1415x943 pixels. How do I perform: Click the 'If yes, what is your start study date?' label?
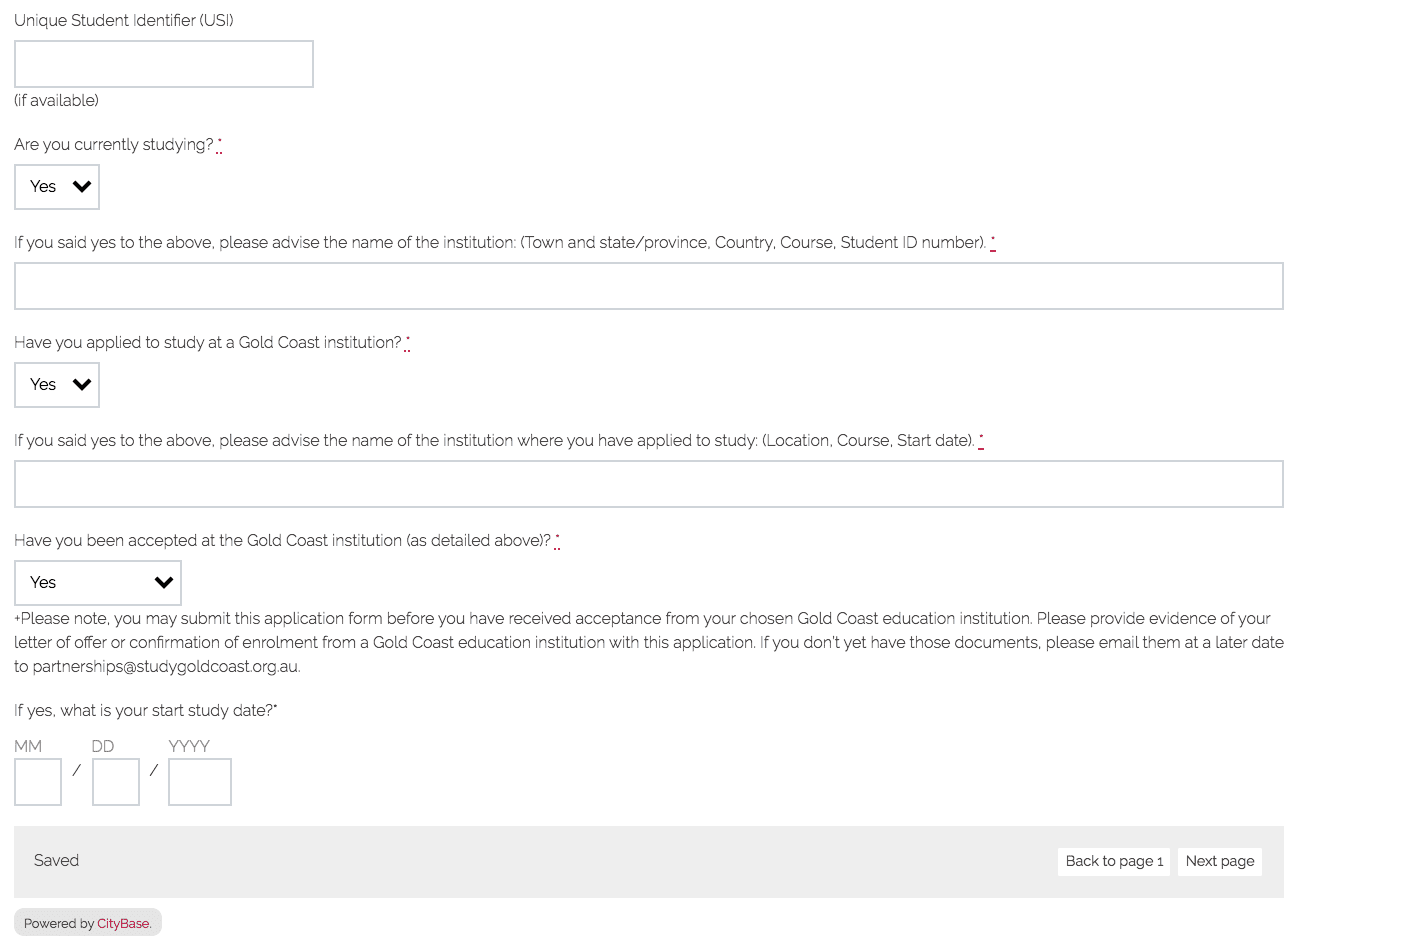tap(146, 711)
